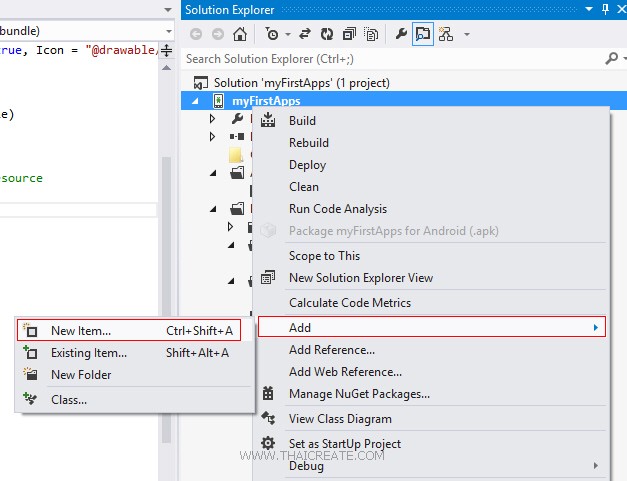Screen dimensions: 627x481
Task: Open the Add submenu entry
Action: [432, 327]
